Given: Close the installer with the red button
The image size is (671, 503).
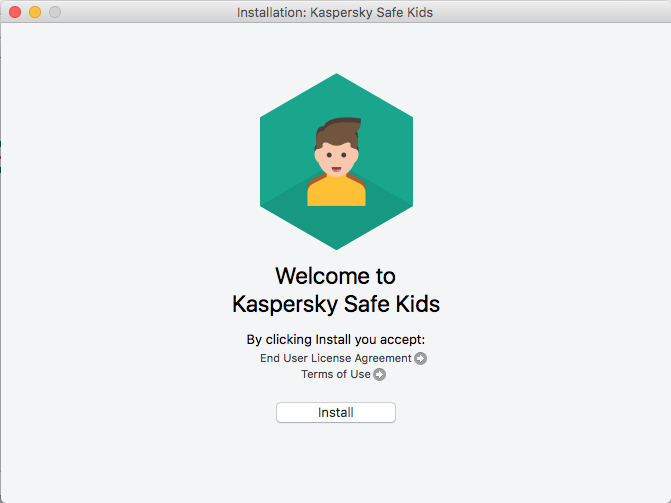Looking at the screenshot, I should (x=15, y=12).
